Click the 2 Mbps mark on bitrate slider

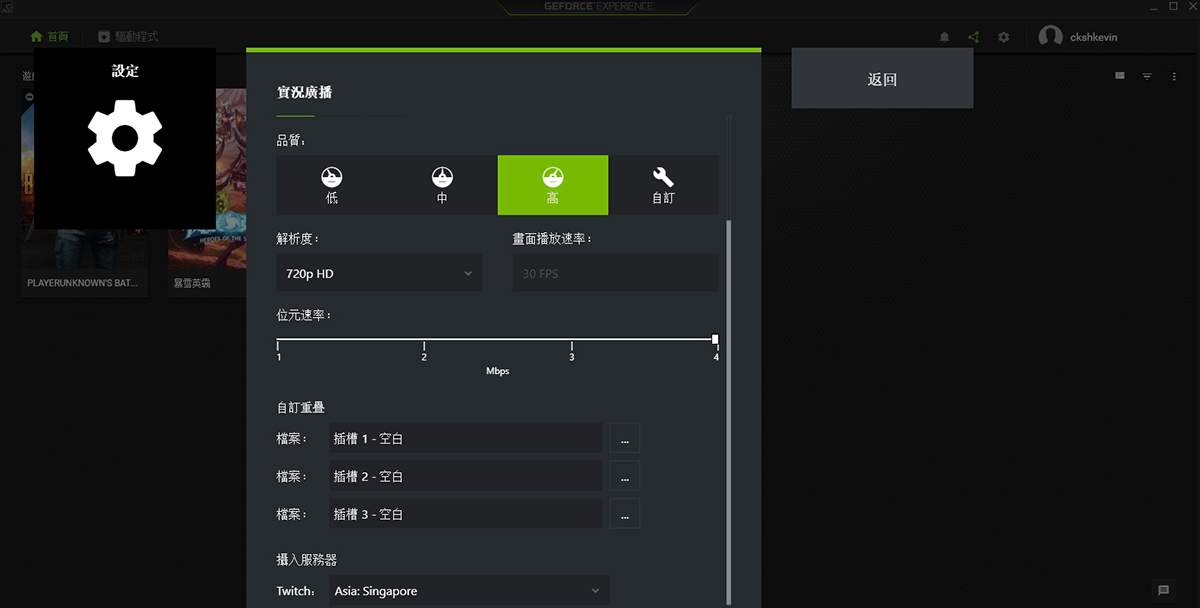pos(424,346)
